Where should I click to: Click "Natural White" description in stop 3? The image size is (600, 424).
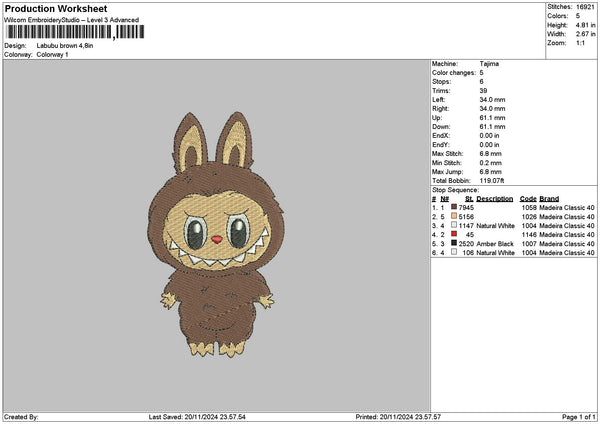pos(495,226)
